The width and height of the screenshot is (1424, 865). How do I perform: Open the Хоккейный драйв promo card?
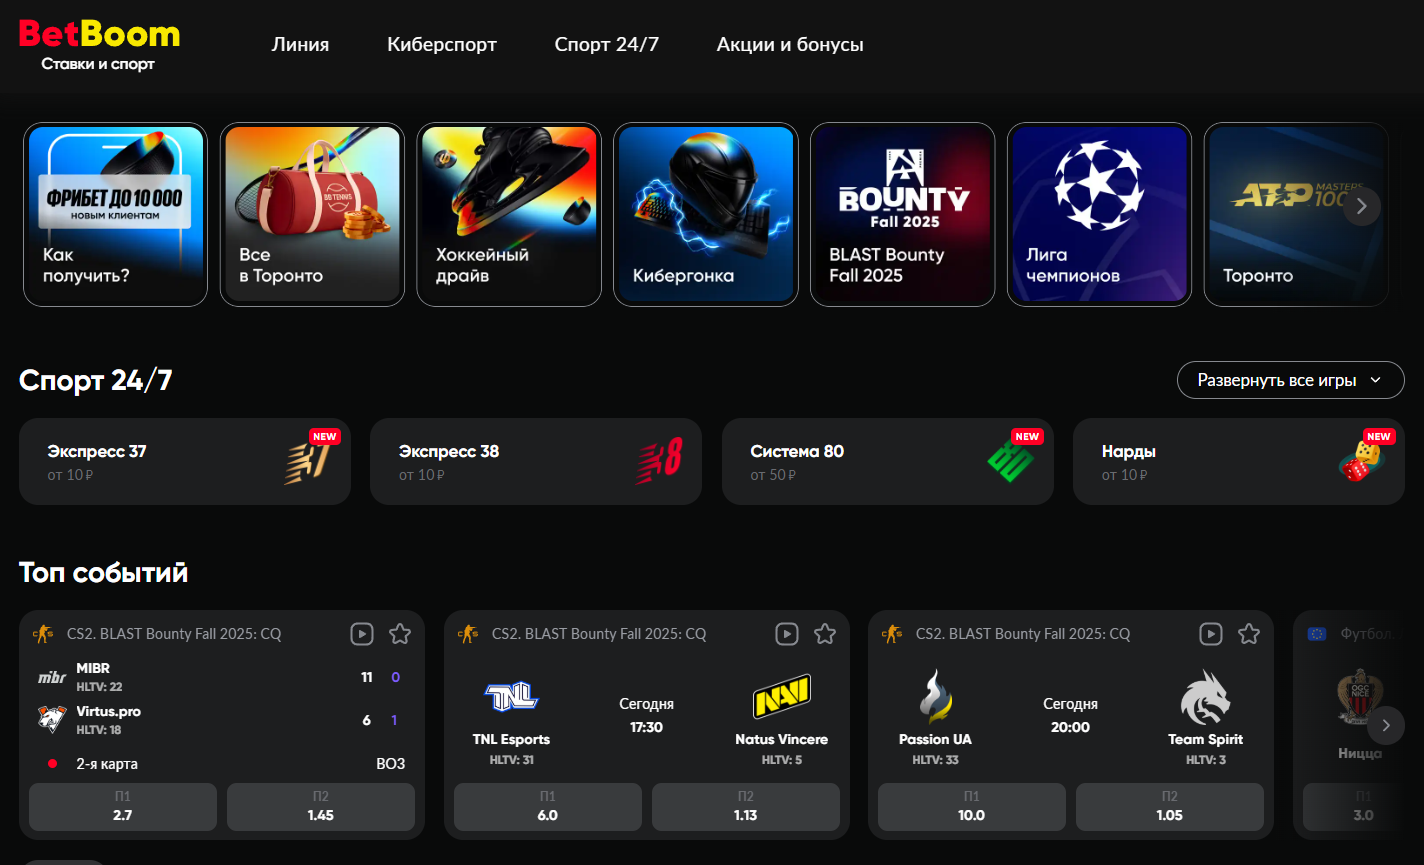tap(509, 214)
